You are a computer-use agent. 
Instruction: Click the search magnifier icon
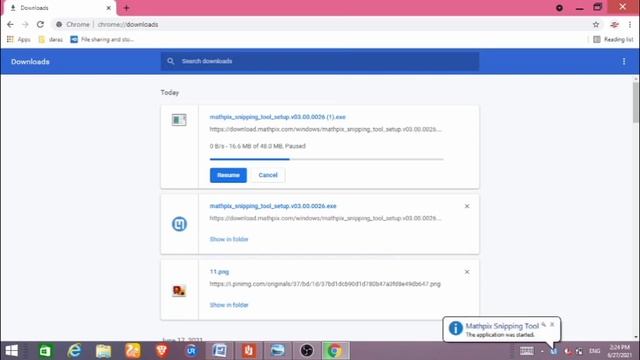[x=171, y=61]
